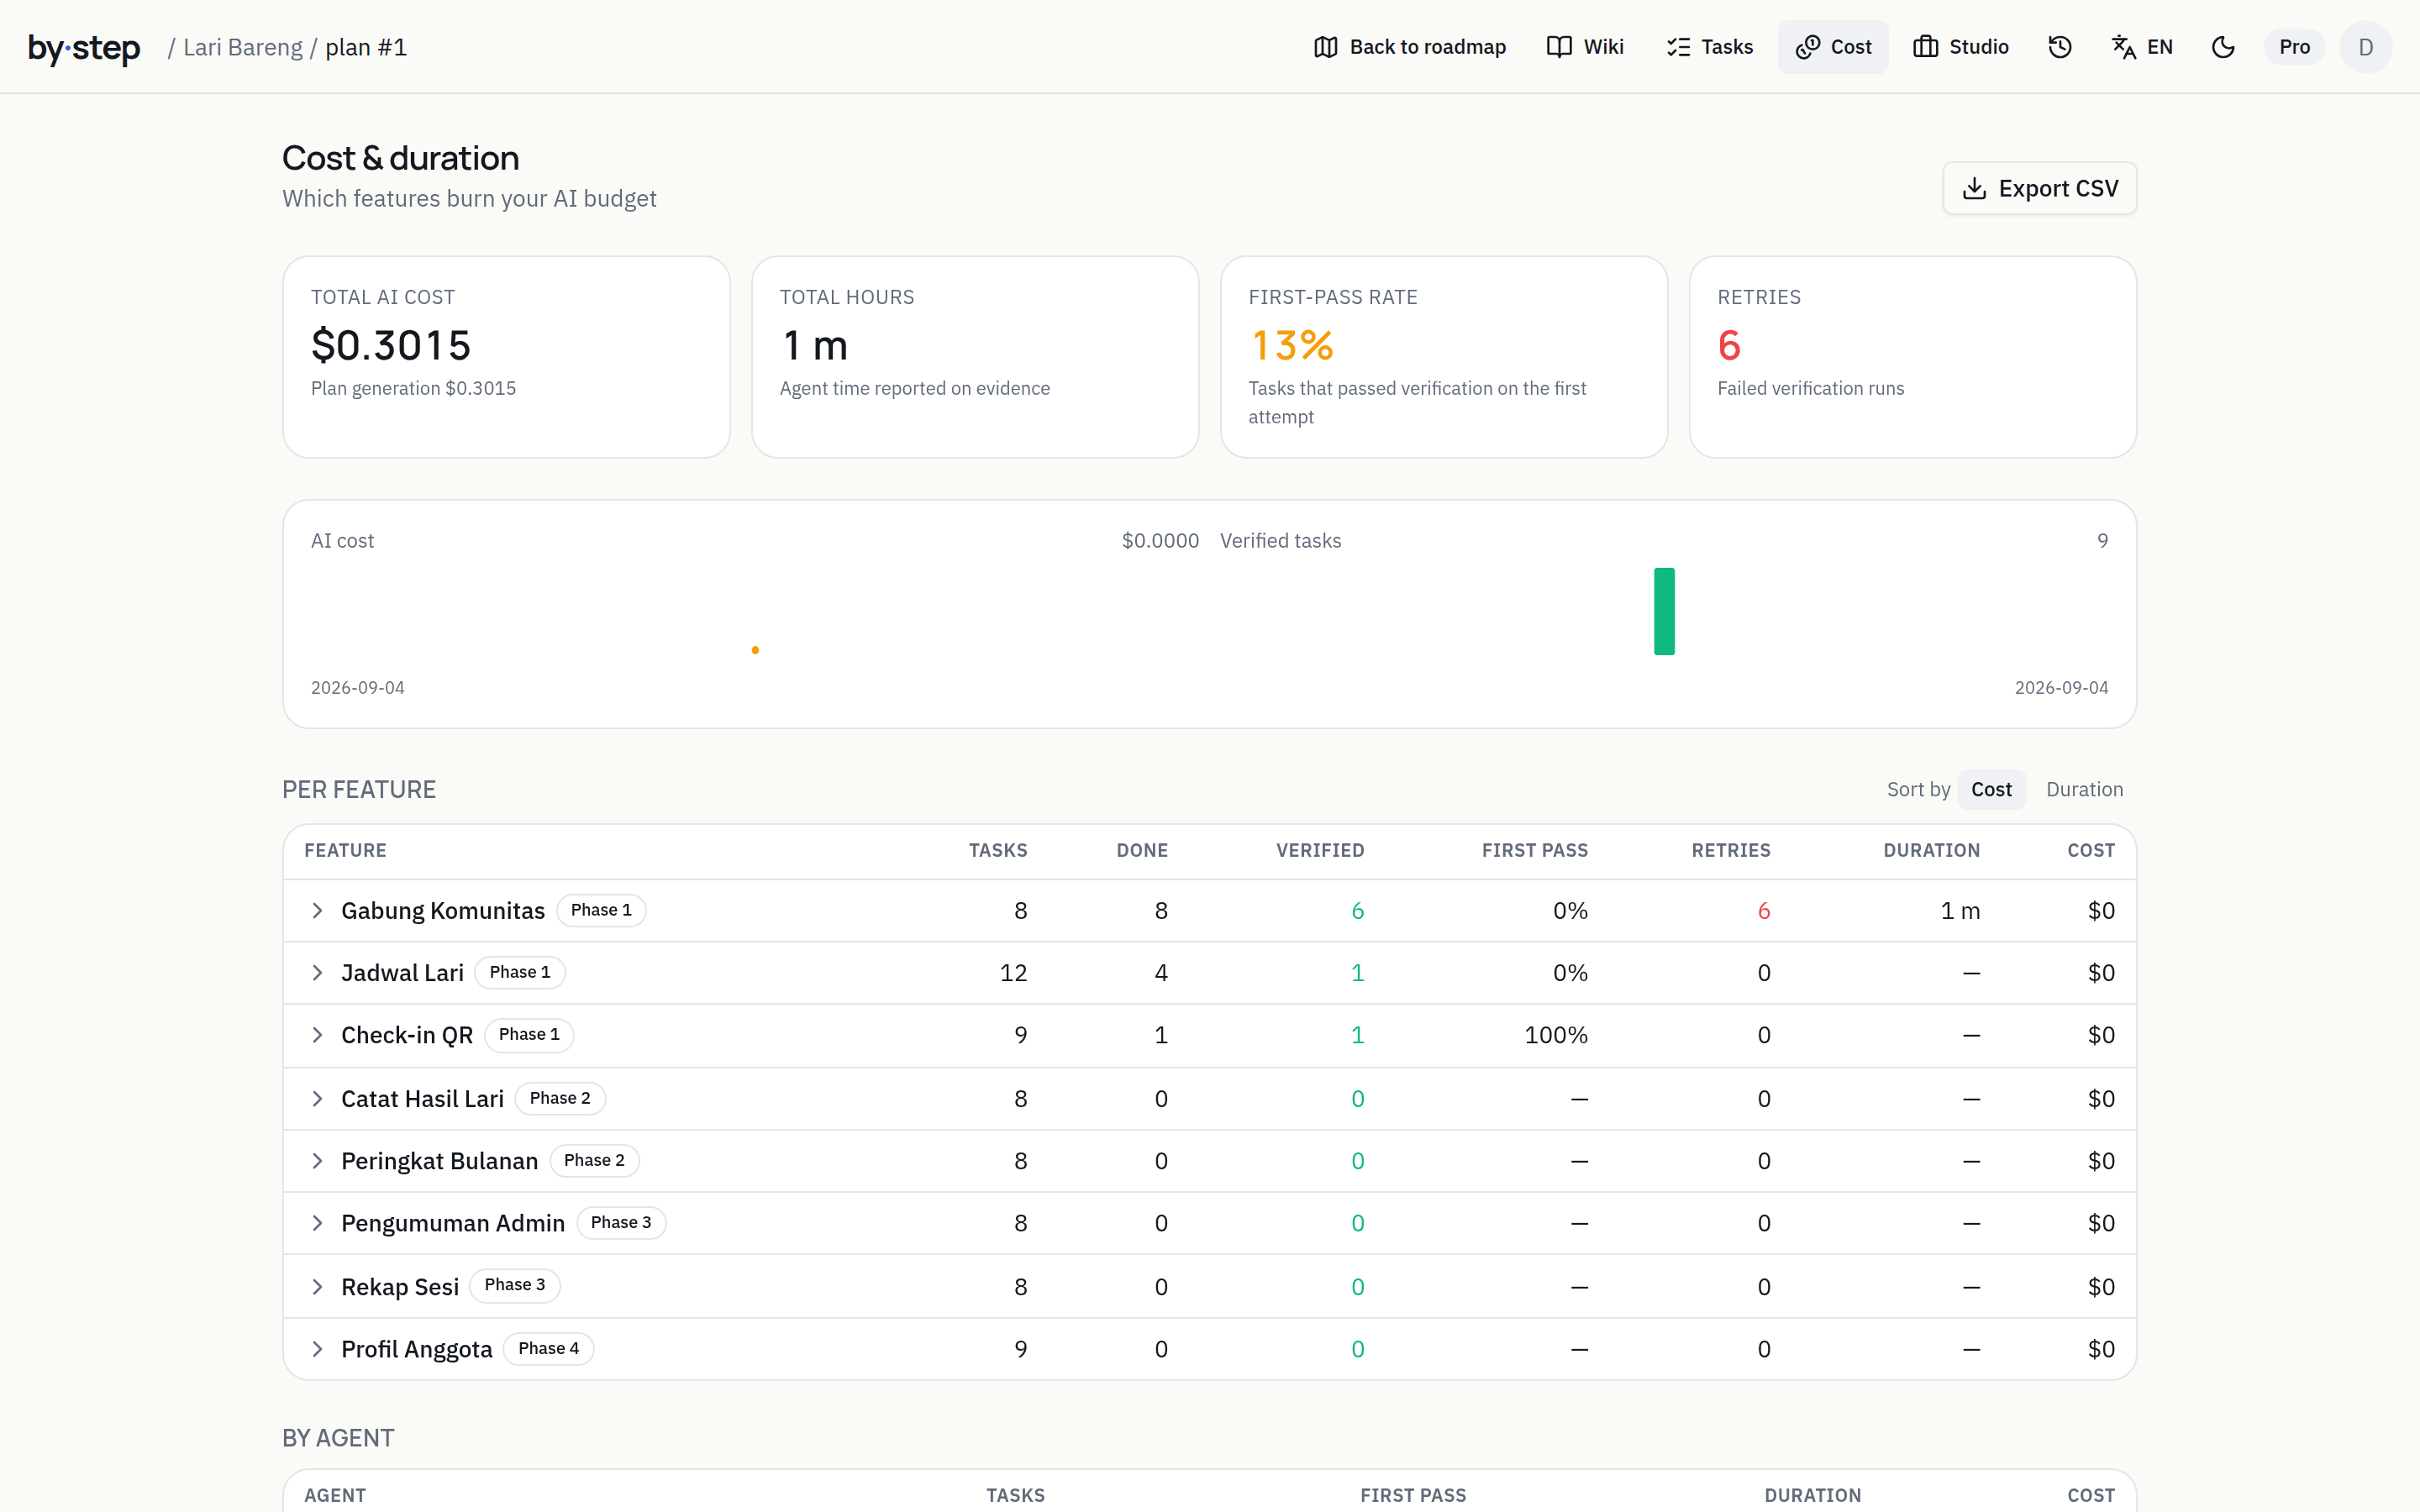Click the red Retries card value 6

pyautogui.click(x=1729, y=345)
